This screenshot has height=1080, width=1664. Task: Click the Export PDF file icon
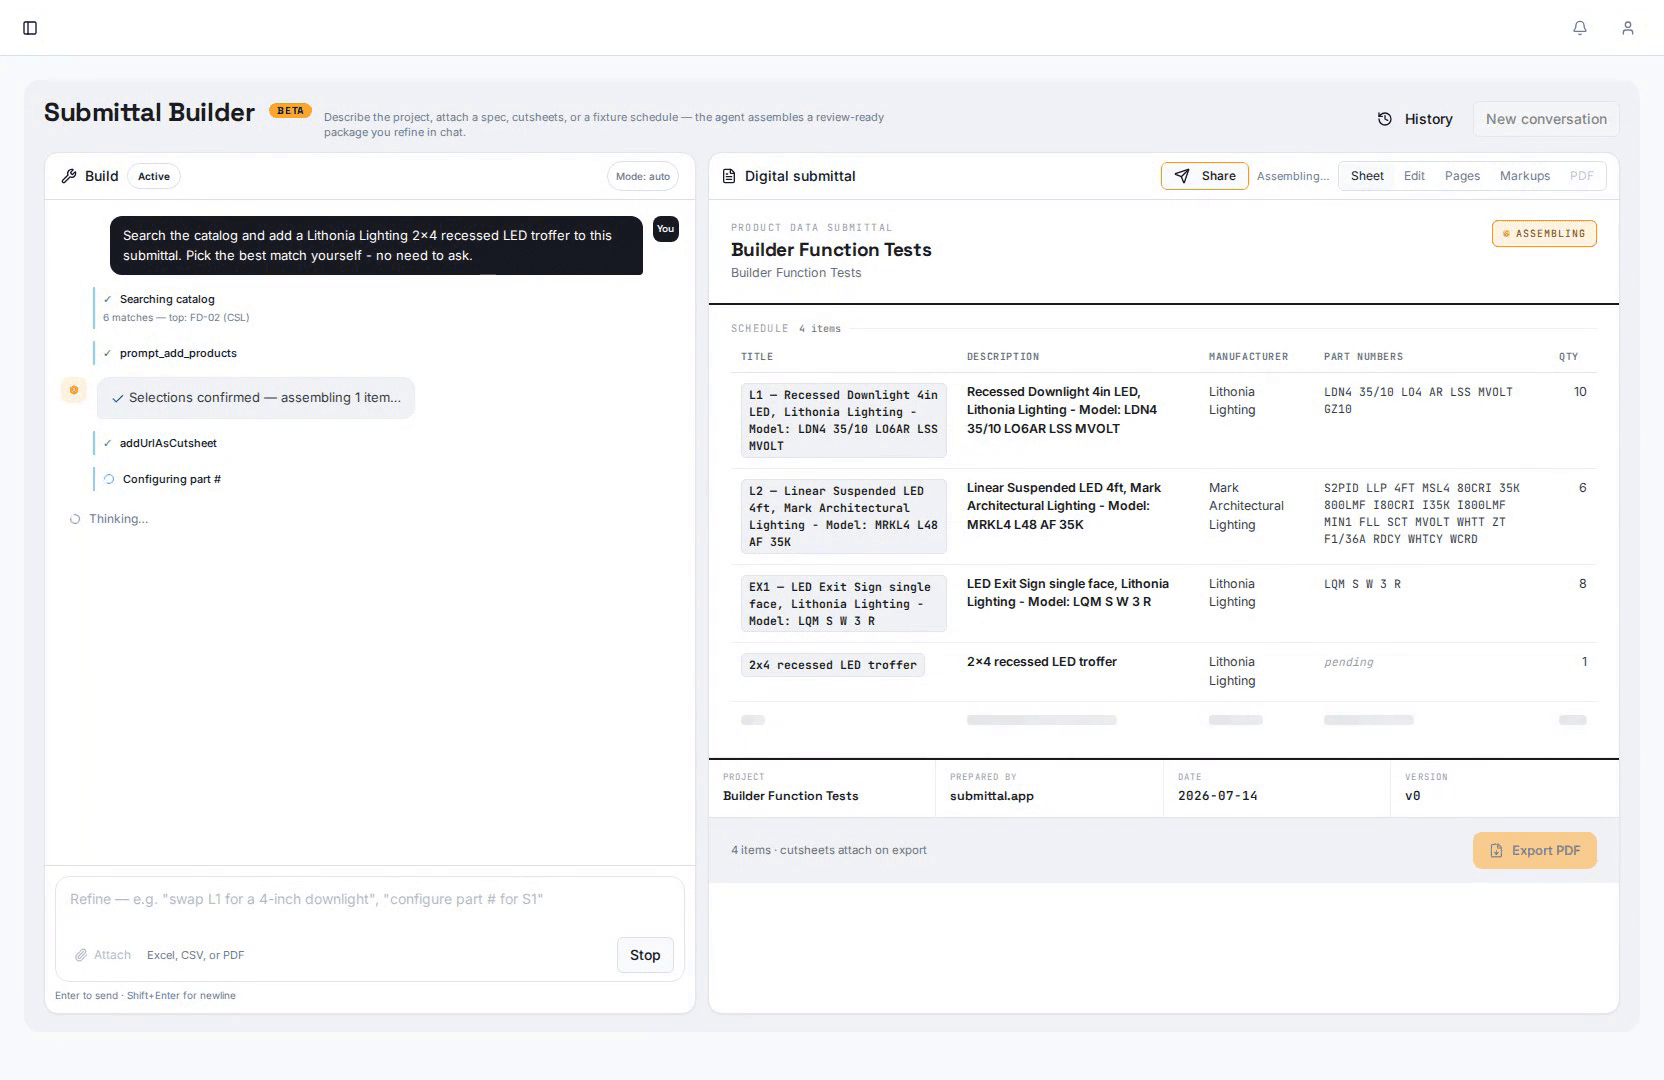pos(1497,851)
